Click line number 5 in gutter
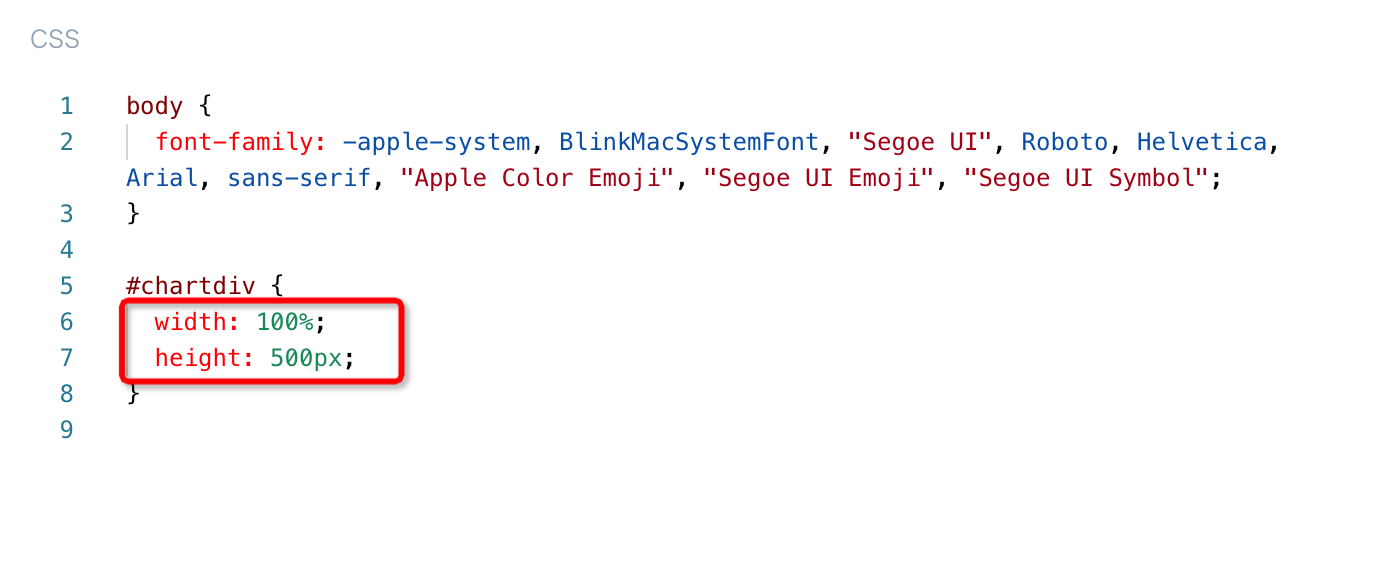 [x=66, y=286]
